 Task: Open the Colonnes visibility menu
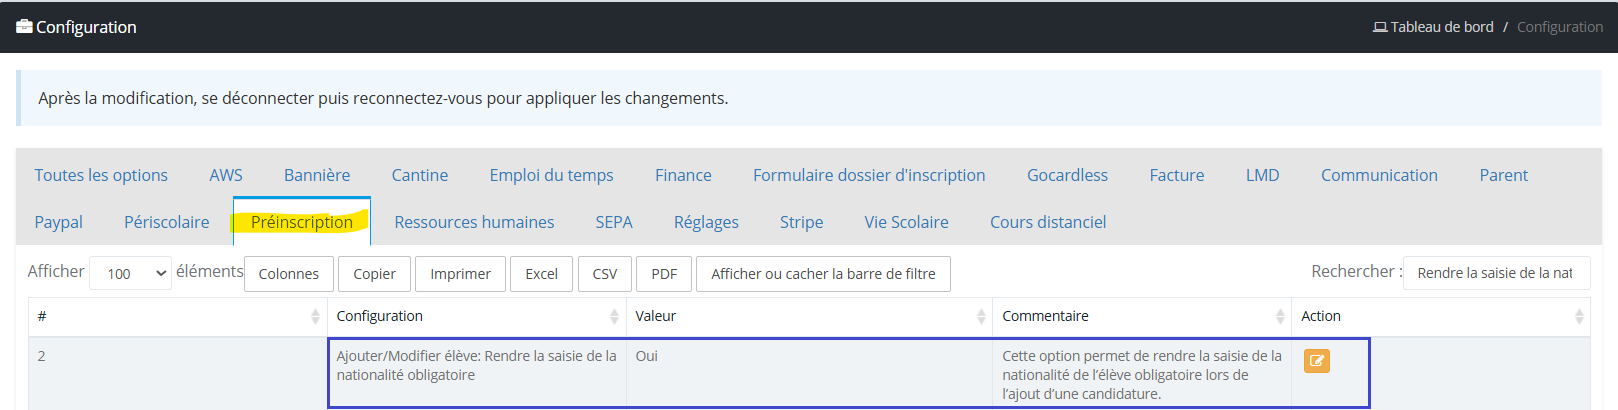(x=289, y=274)
